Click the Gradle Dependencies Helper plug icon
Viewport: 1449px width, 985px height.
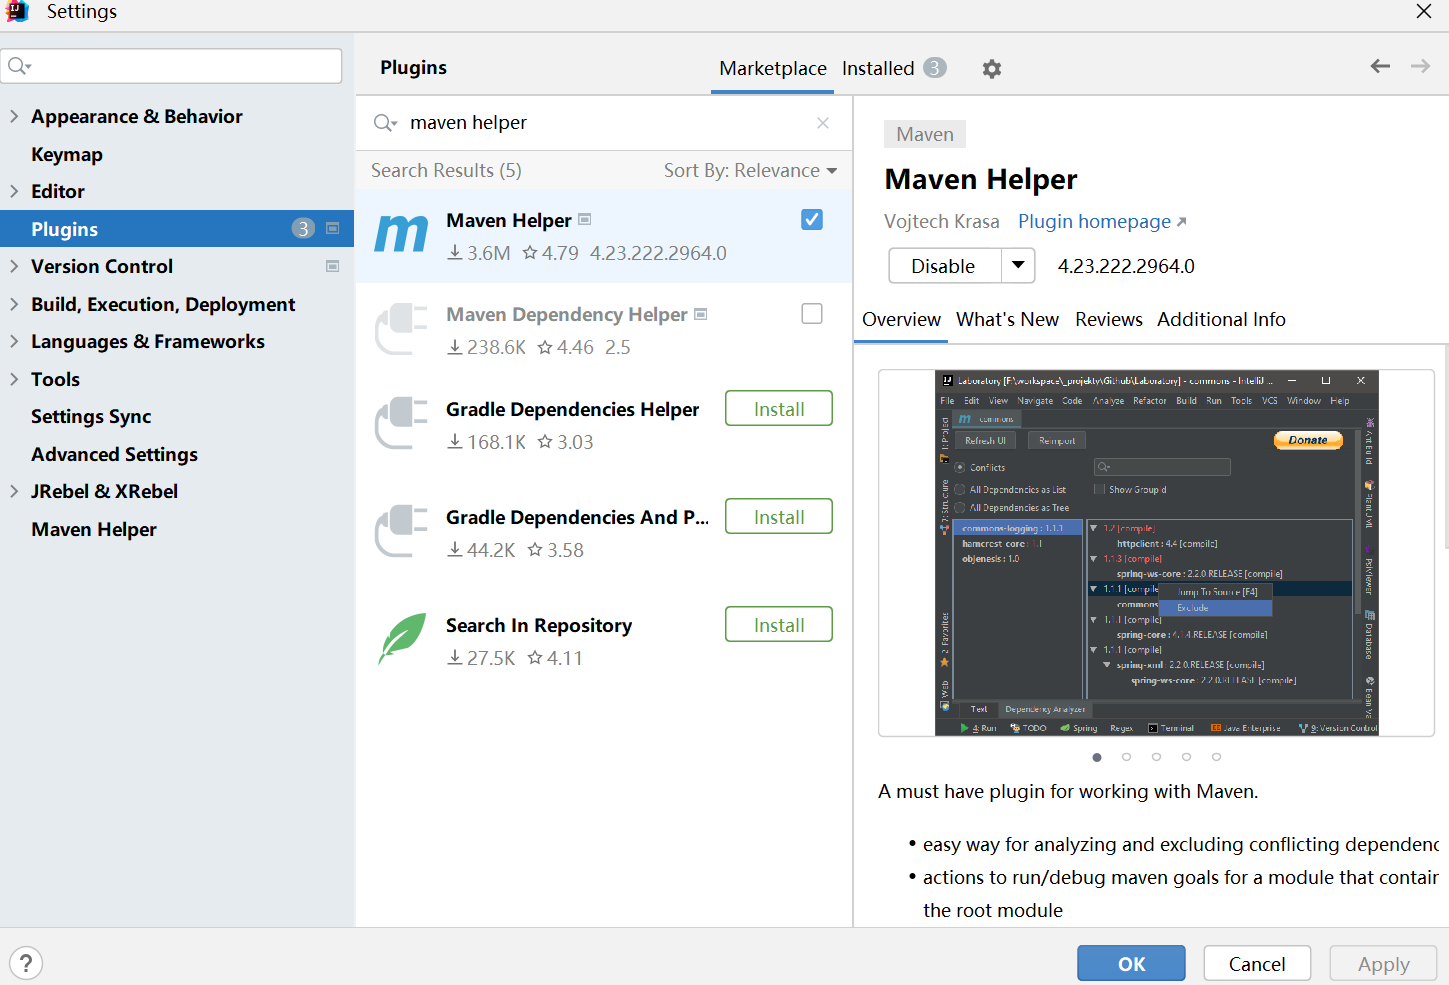[401, 423]
